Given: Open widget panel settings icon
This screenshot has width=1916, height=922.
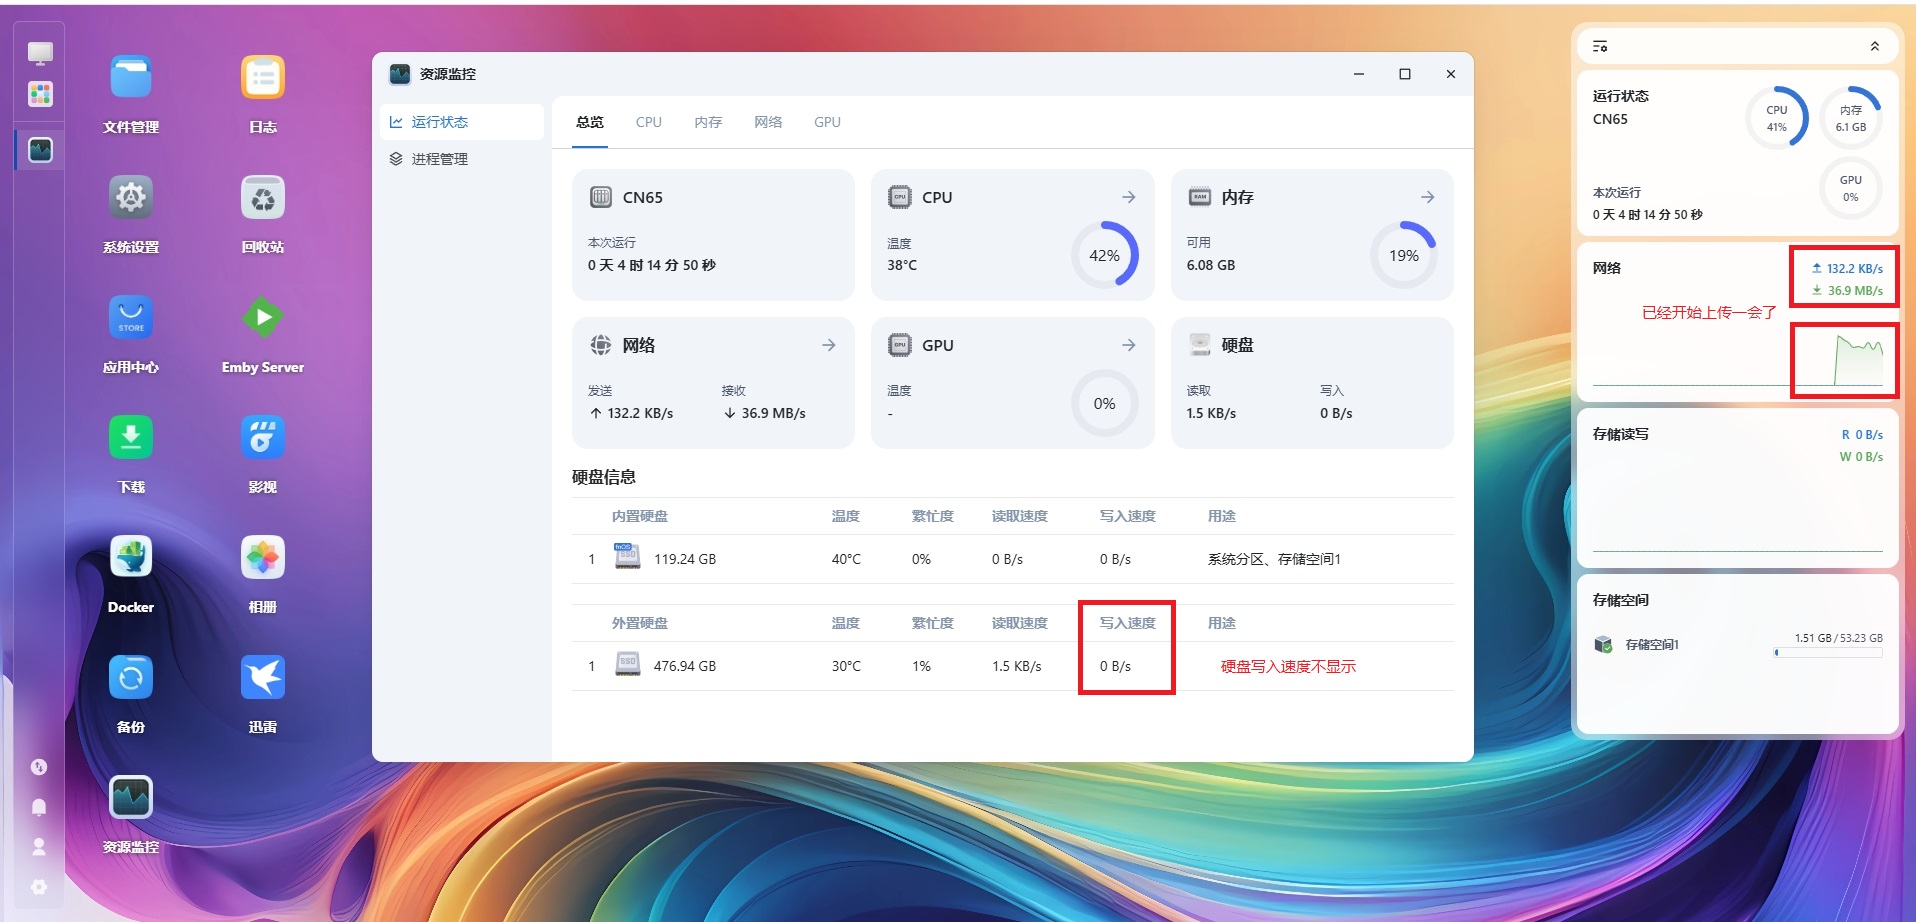Looking at the screenshot, I should pyautogui.click(x=1600, y=46).
